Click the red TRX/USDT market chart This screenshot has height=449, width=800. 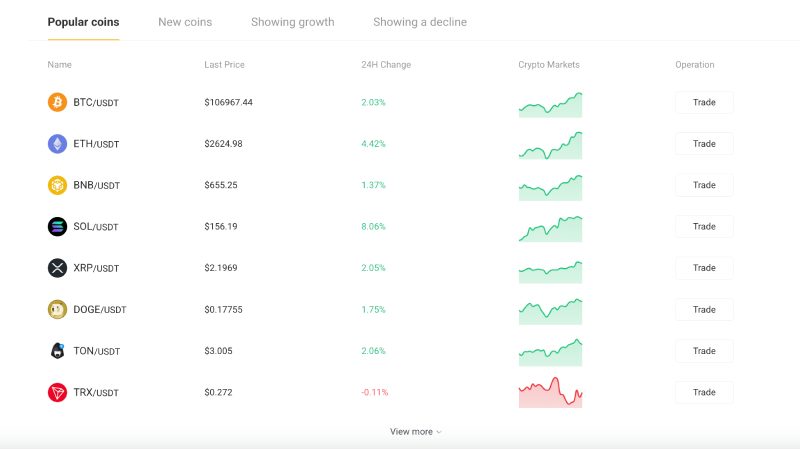click(550, 393)
